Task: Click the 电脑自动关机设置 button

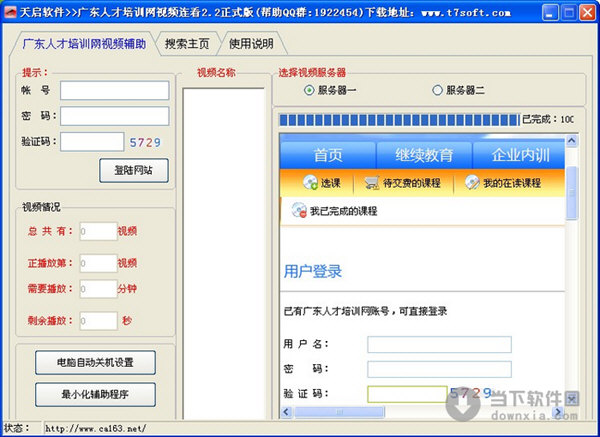Action: (96, 361)
